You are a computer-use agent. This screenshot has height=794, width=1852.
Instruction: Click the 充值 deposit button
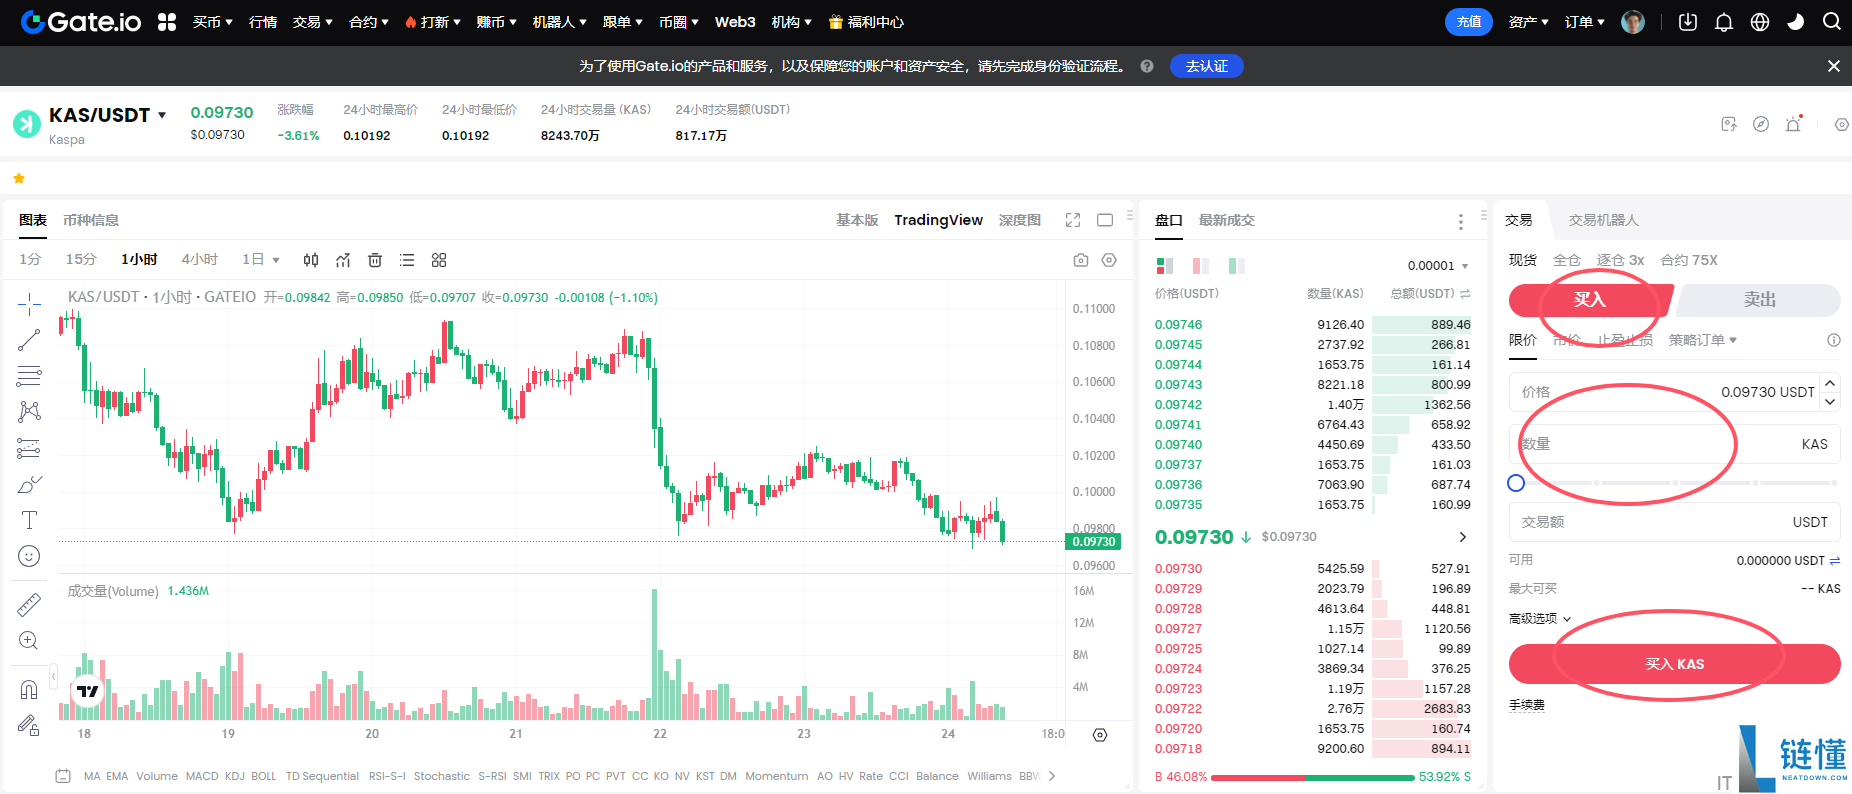tap(1469, 22)
